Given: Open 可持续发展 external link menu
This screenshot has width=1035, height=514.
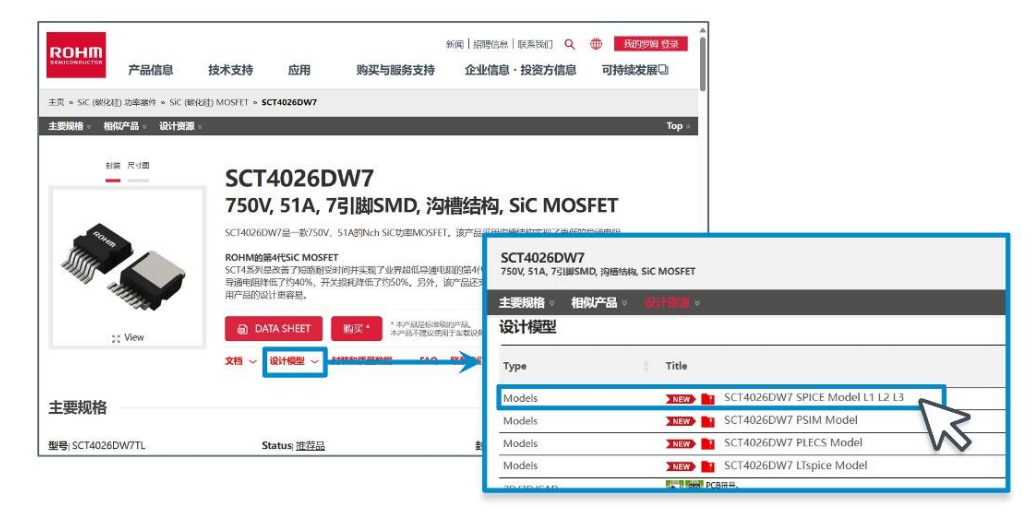Looking at the screenshot, I should tap(635, 70).
